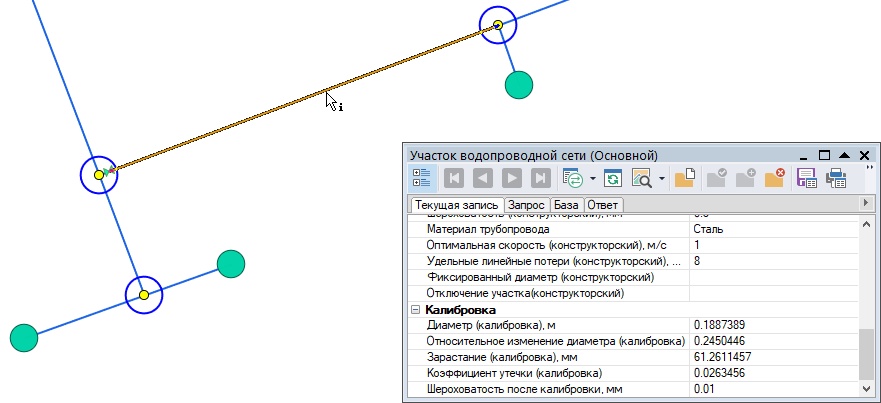
Task: Click the scroll down arrow of property list
Action: coord(866,387)
